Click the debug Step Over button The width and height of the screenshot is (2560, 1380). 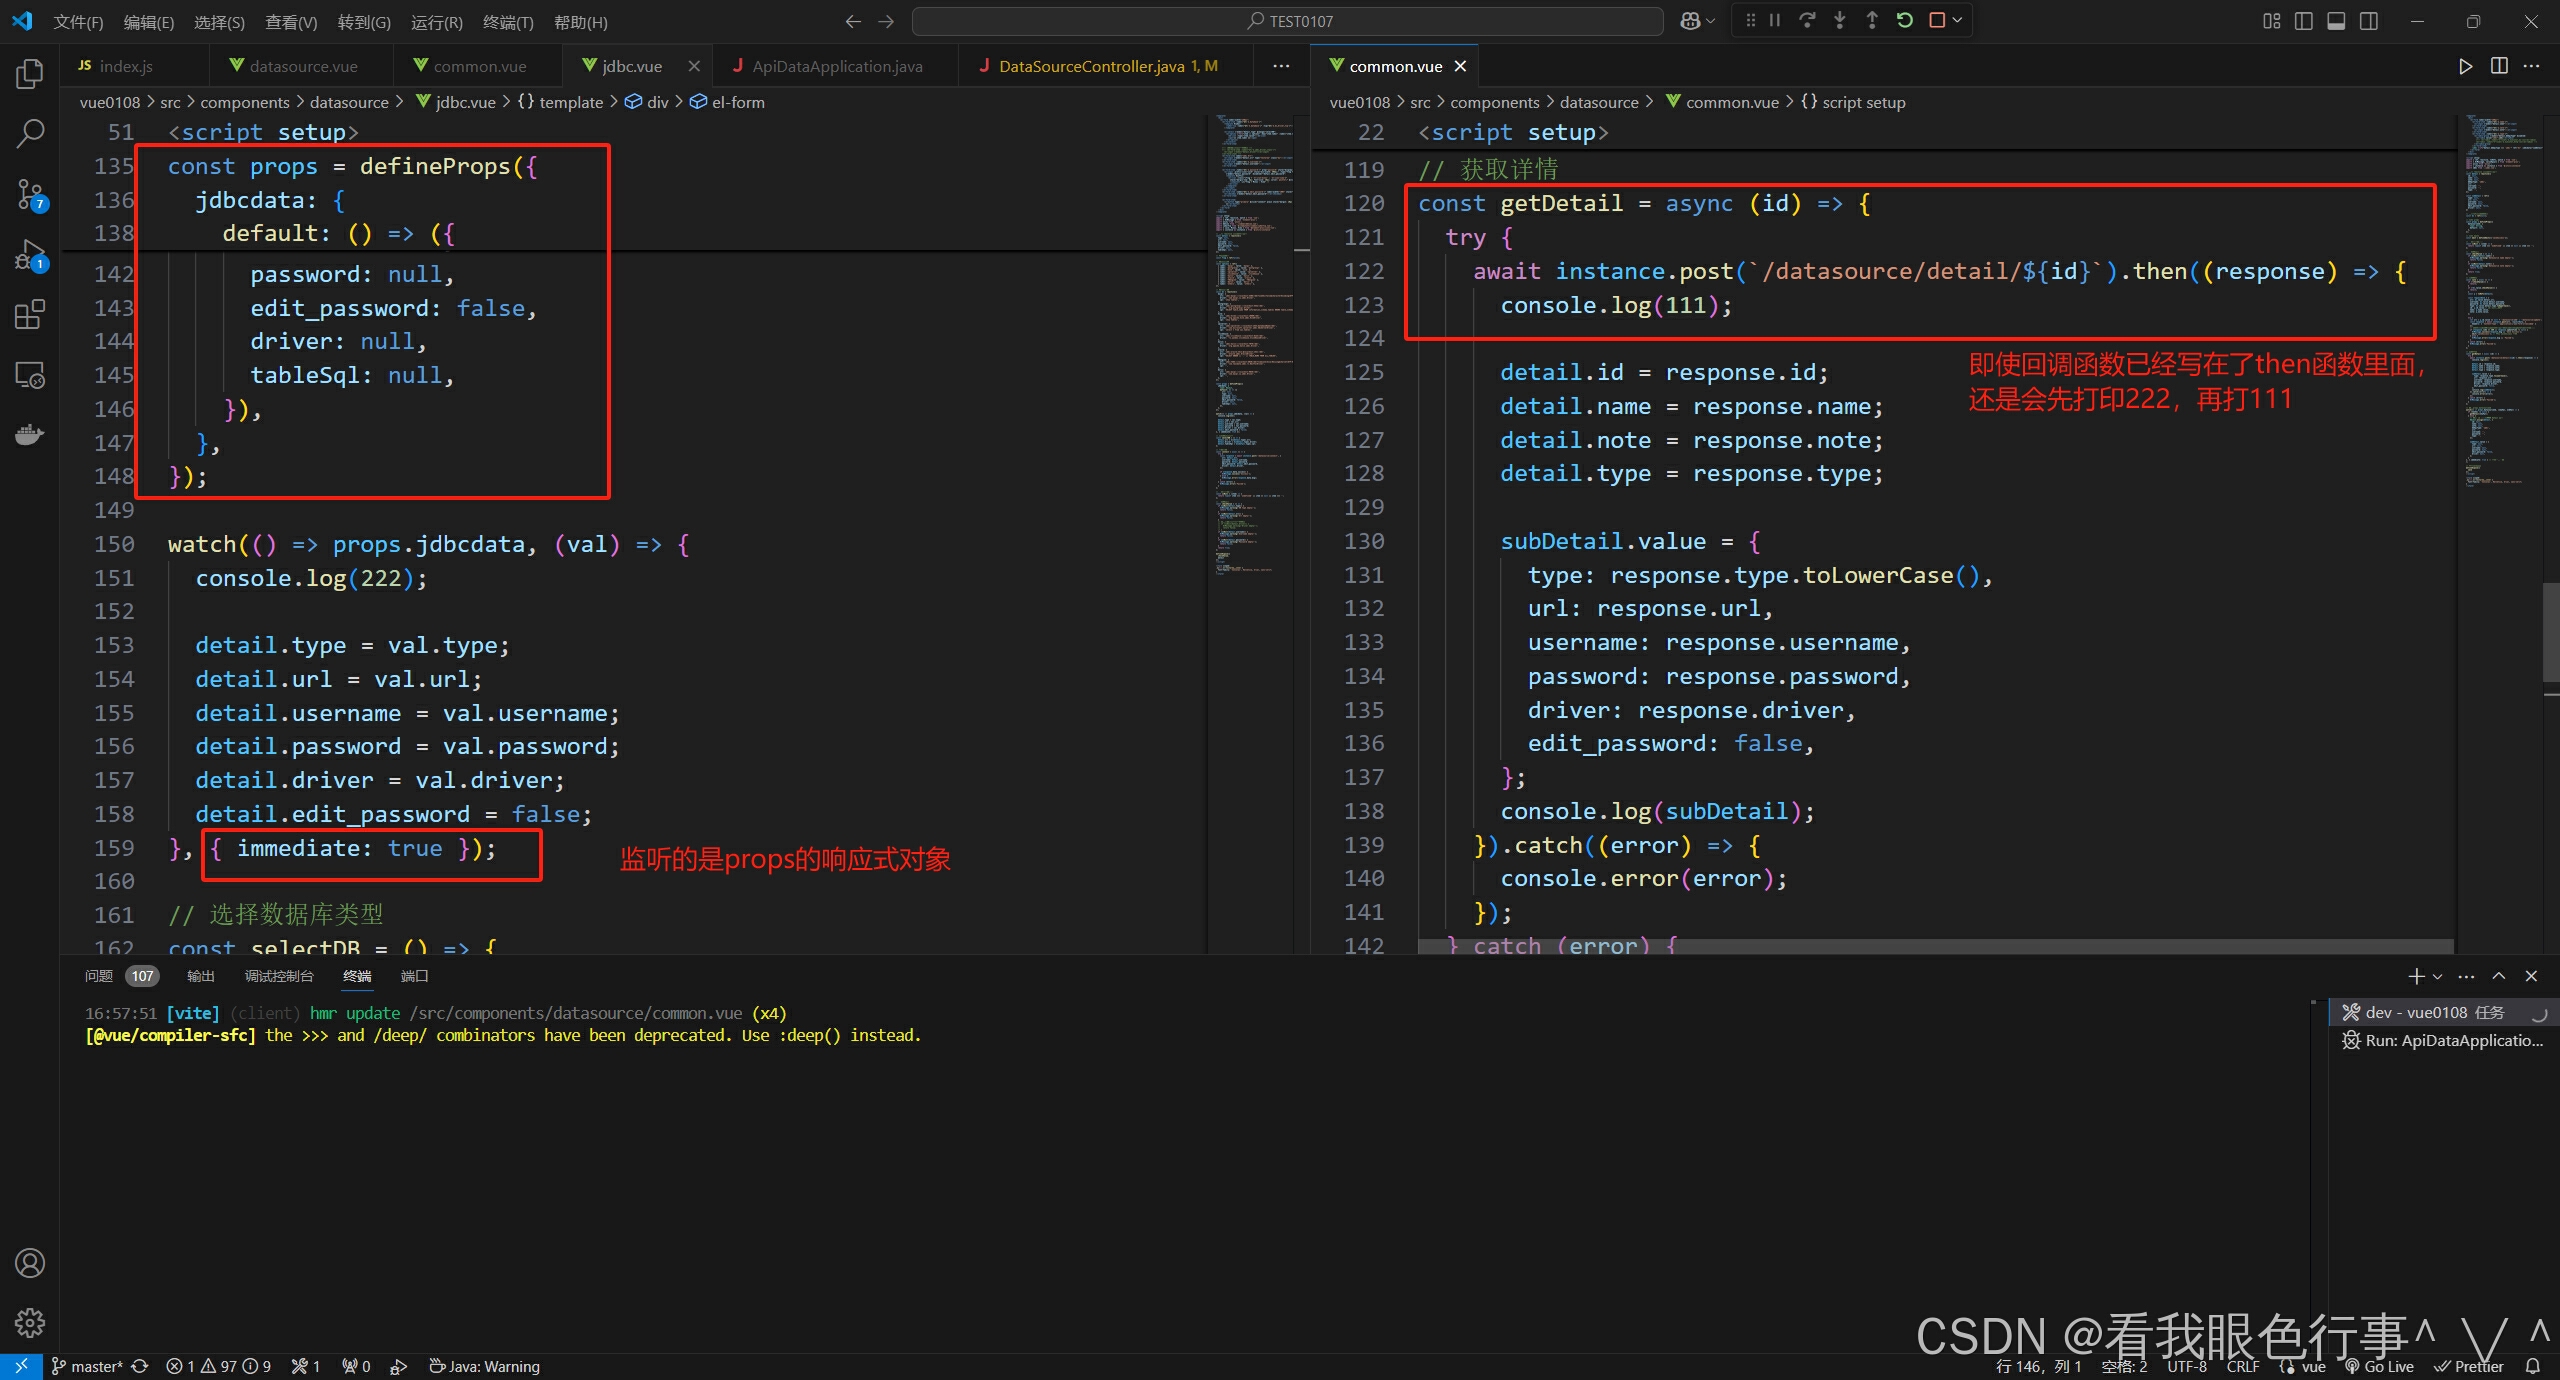pyautogui.click(x=1807, y=21)
